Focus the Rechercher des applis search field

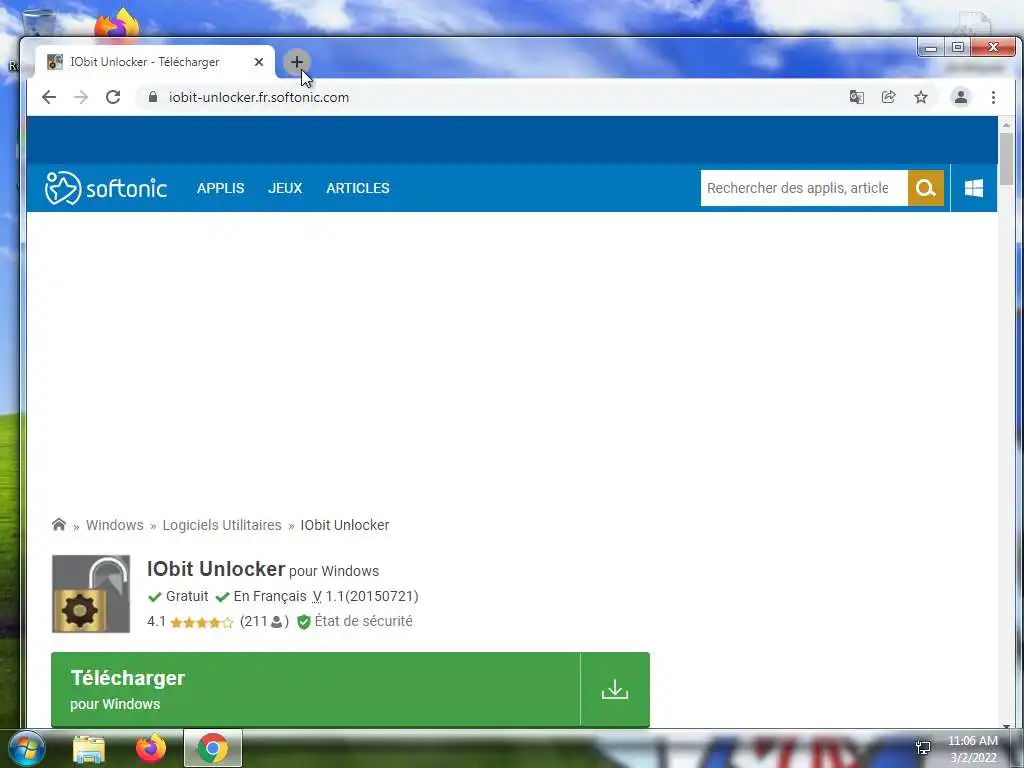pos(804,188)
